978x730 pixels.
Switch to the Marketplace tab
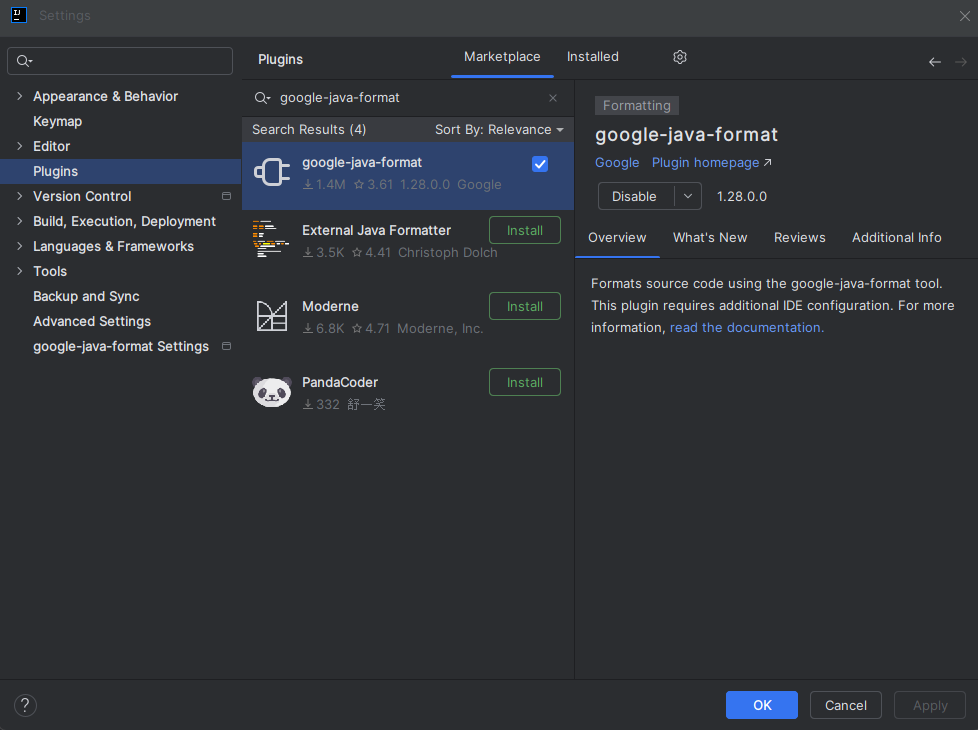tap(502, 57)
